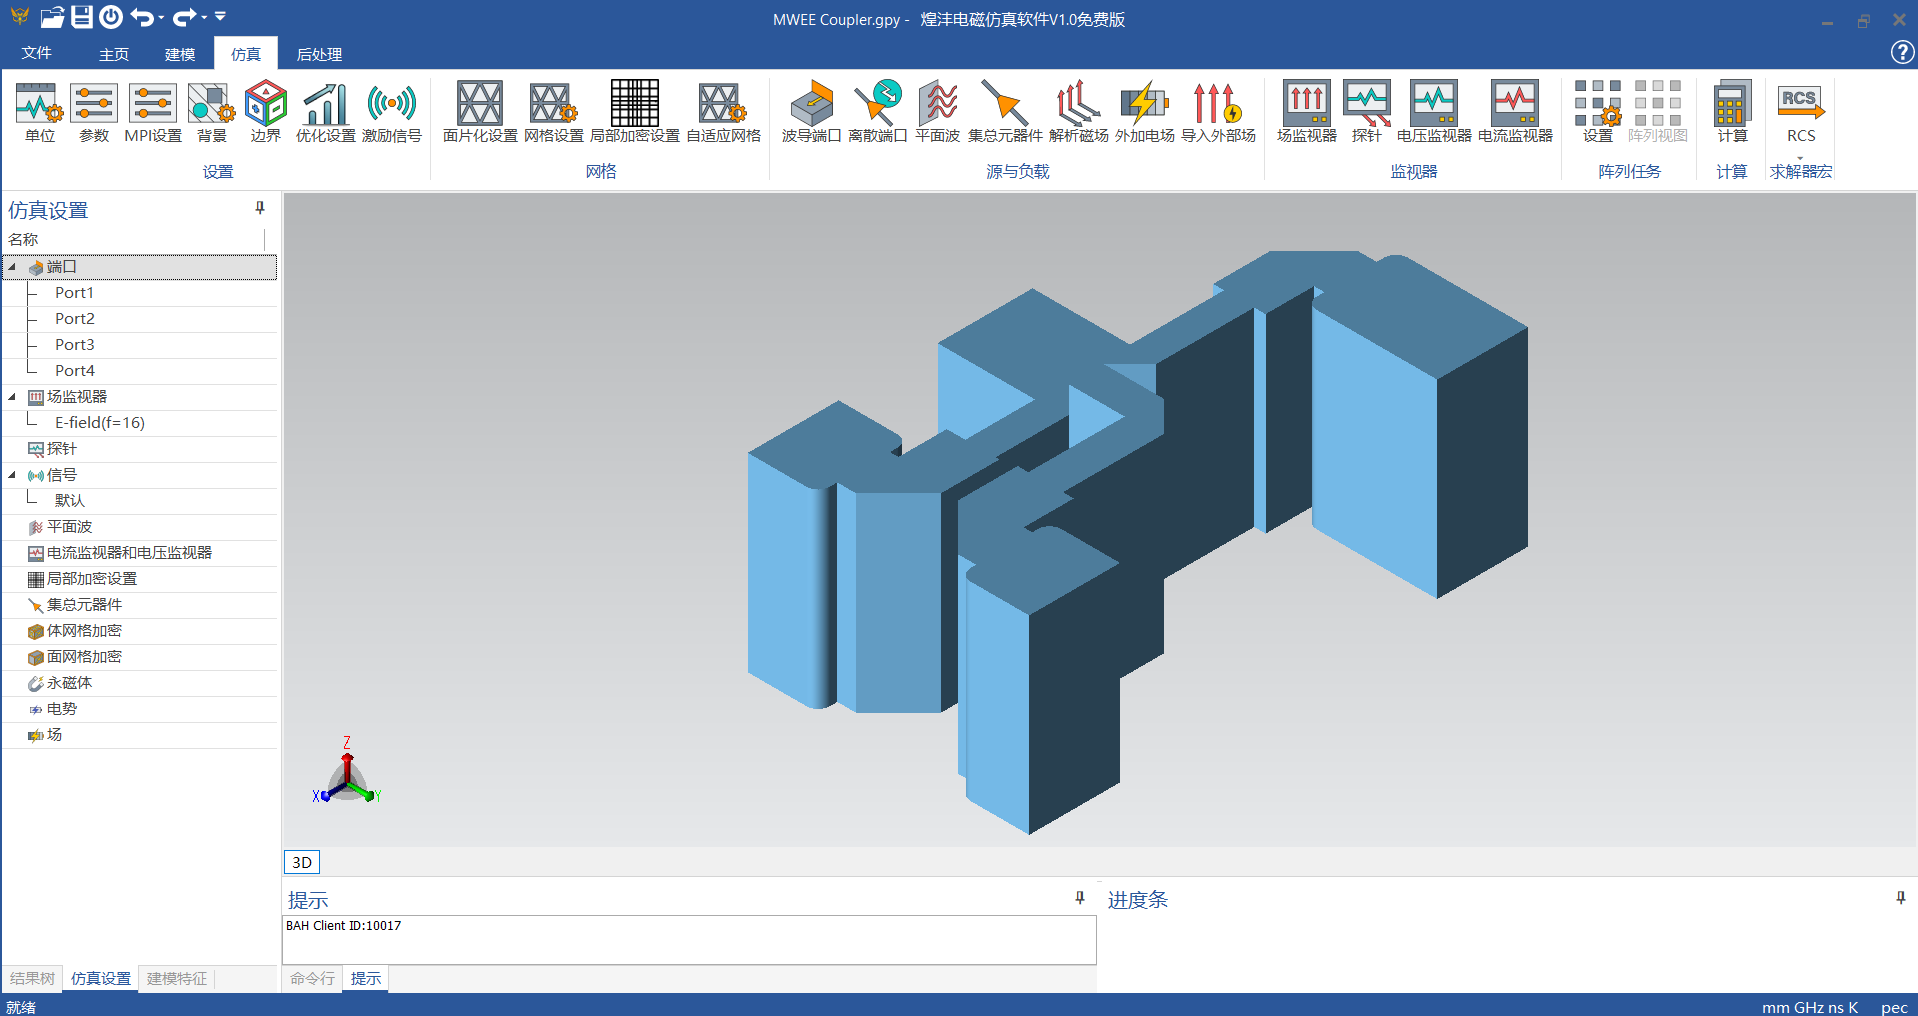Pin the 仿真设置 panel

pyautogui.click(x=260, y=208)
